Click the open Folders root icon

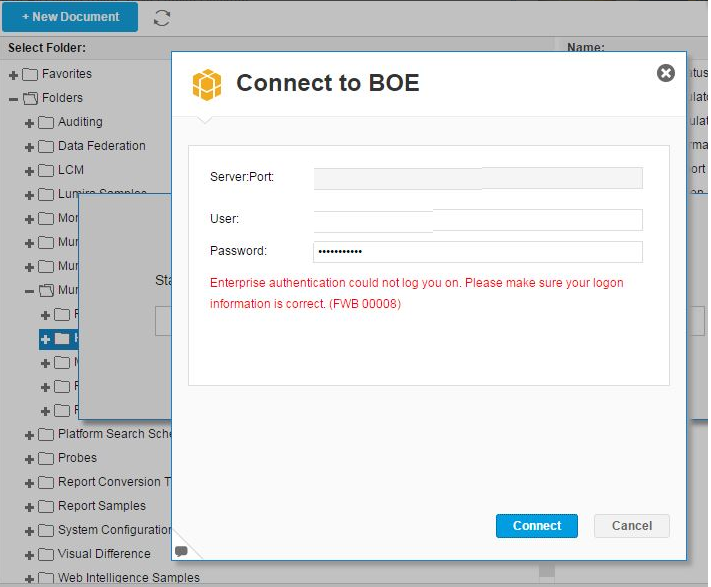tap(30, 98)
